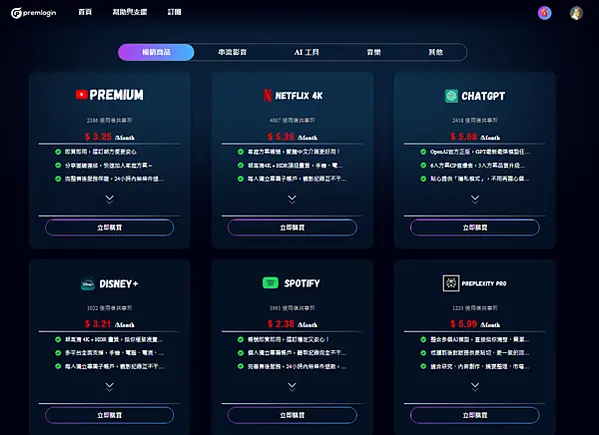
Task: Click the Perplexity Pro logo icon
Action: (x=451, y=283)
